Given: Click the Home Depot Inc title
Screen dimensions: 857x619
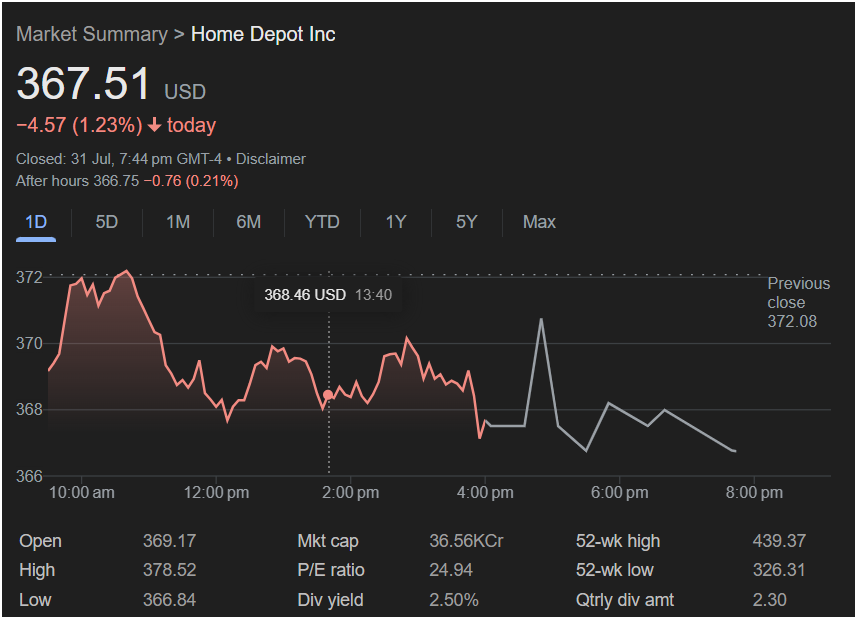Looking at the screenshot, I should pos(263,34).
